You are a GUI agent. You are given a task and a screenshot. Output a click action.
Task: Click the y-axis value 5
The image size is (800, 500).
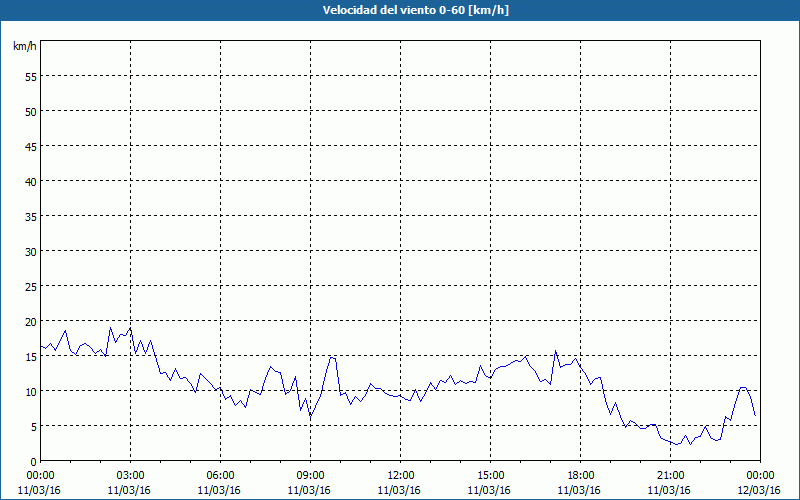point(34,427)
